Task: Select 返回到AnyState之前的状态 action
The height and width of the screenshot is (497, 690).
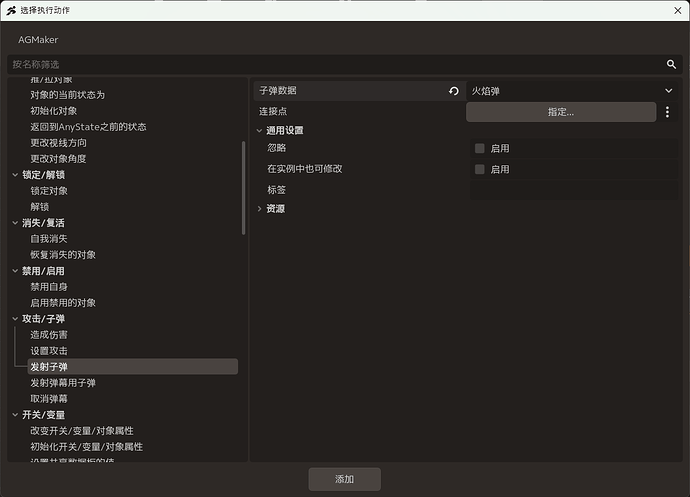Action: [x=88, y=127]
